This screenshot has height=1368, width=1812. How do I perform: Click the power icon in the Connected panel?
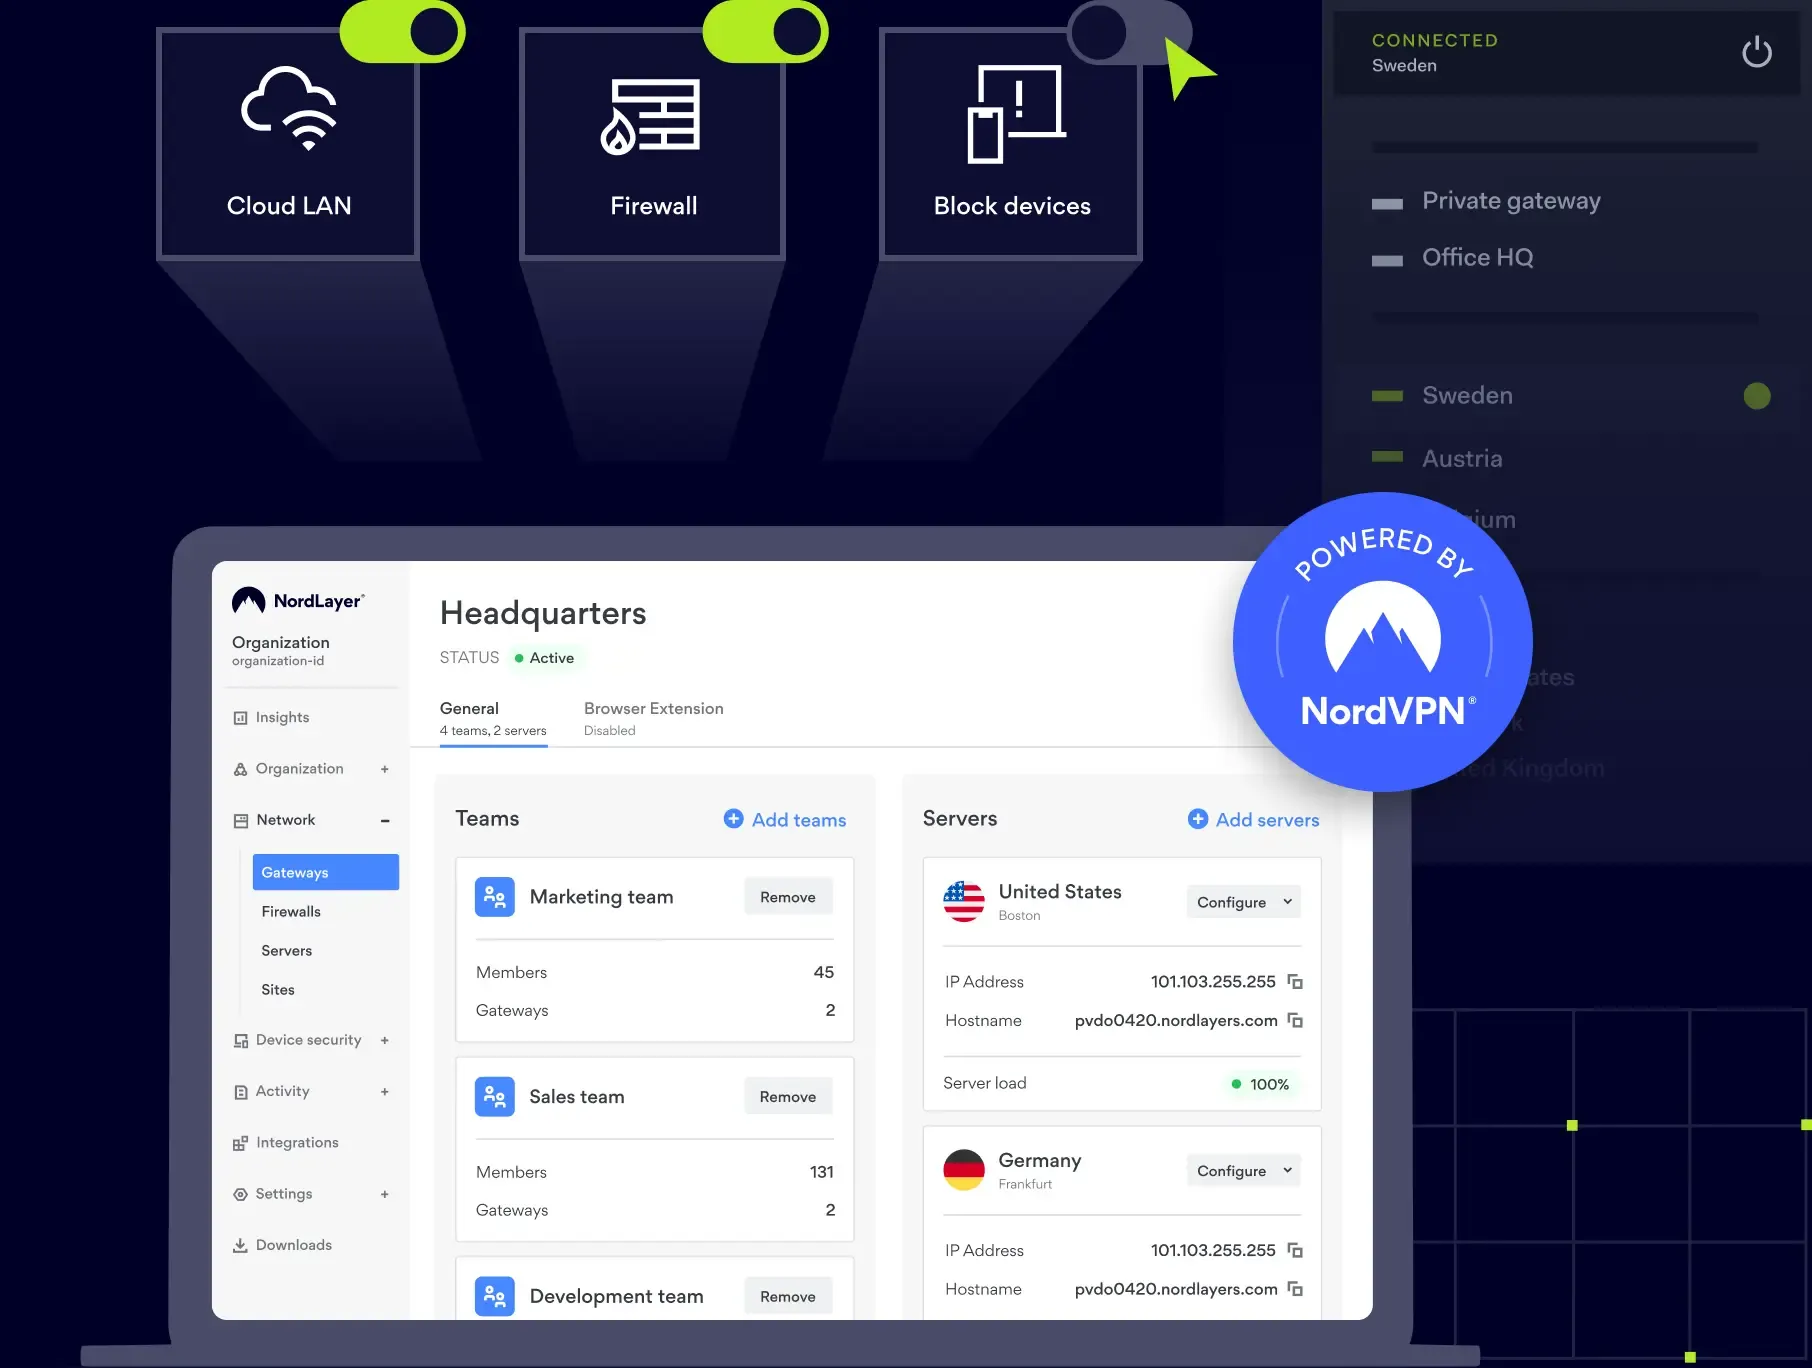click(1756, 52)
